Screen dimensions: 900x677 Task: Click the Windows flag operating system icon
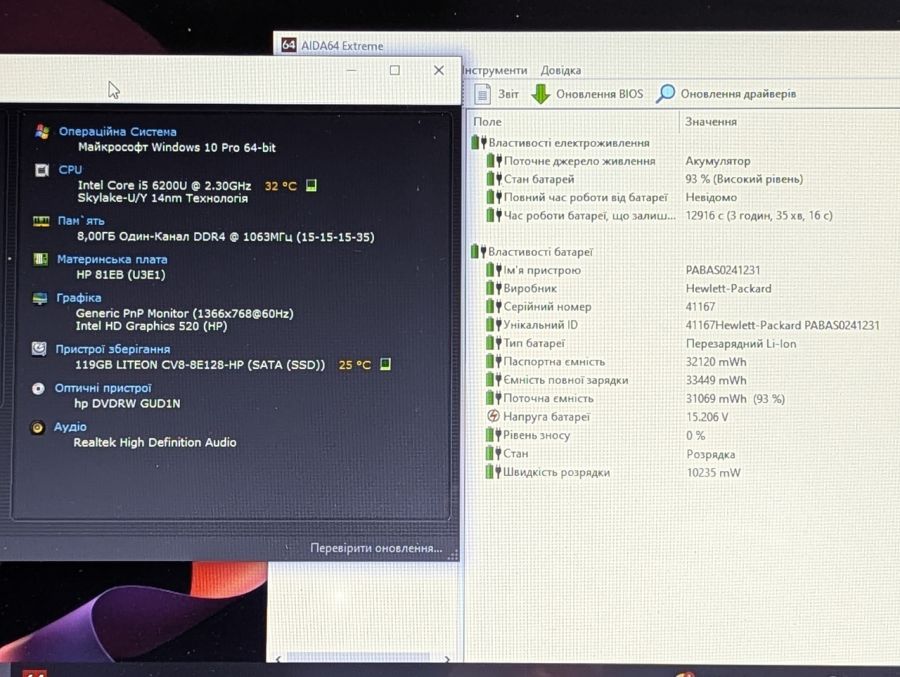[x=42, y=131]
